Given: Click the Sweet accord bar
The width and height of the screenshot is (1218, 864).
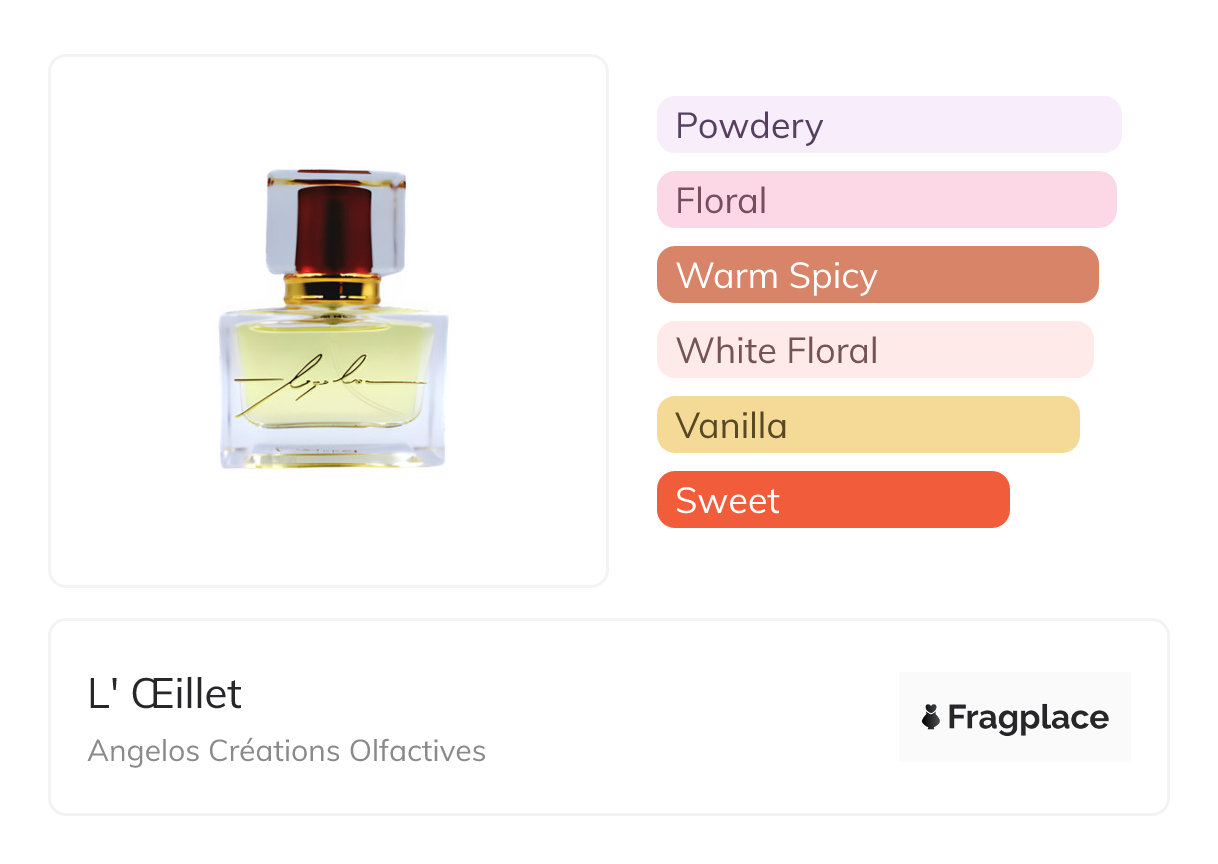Looking at the screenshot, I should 833,500.
